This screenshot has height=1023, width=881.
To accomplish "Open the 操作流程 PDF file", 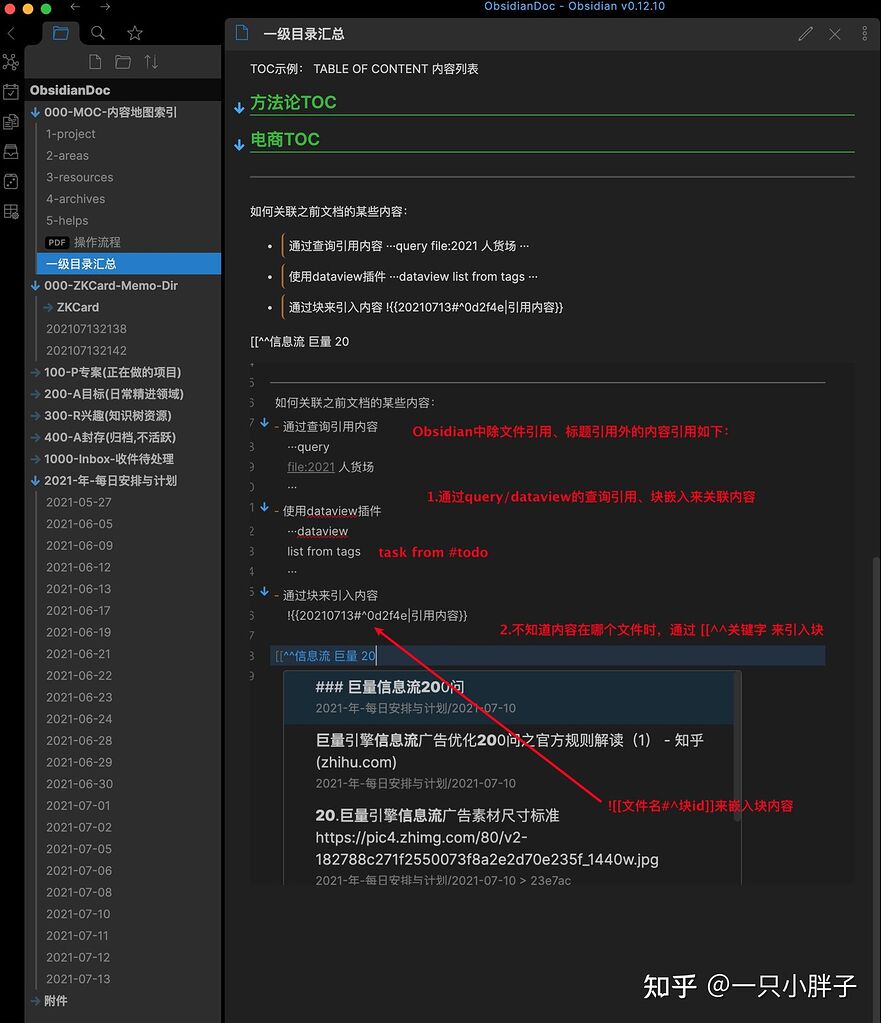I will (x=97, y=242).
